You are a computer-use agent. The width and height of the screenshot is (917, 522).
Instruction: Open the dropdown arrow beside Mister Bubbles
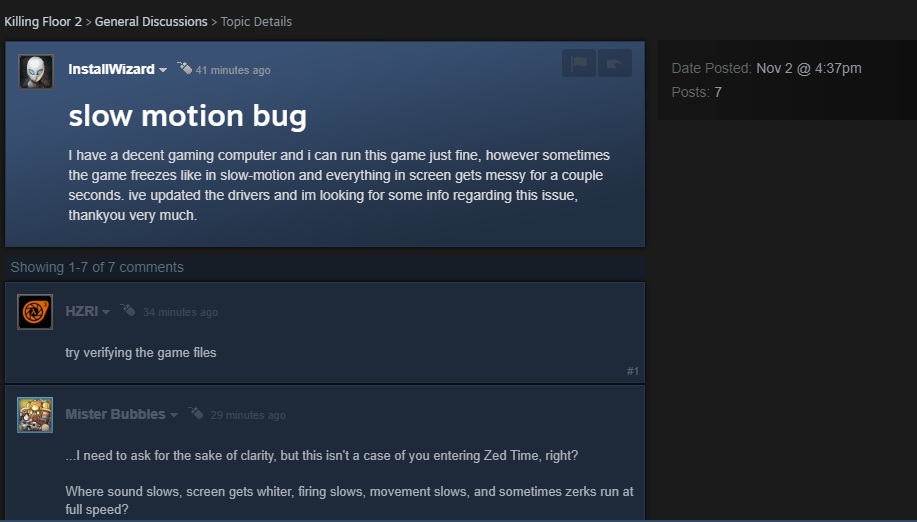click(174, 415)
